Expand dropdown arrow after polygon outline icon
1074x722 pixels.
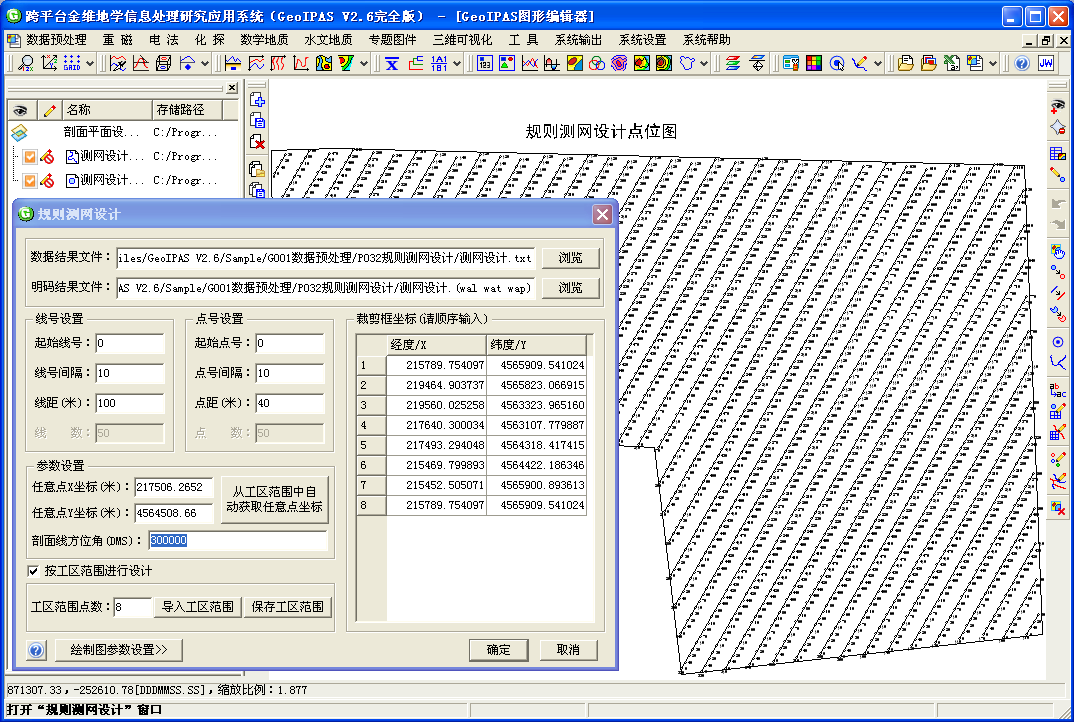click(x=703, y=64)
